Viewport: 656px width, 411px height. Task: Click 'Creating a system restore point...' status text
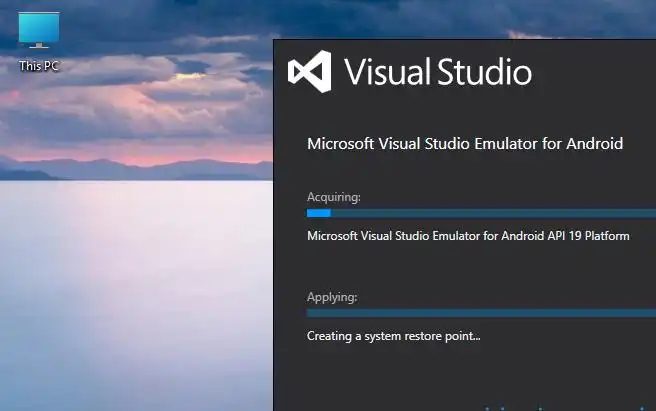coord(394,336)
